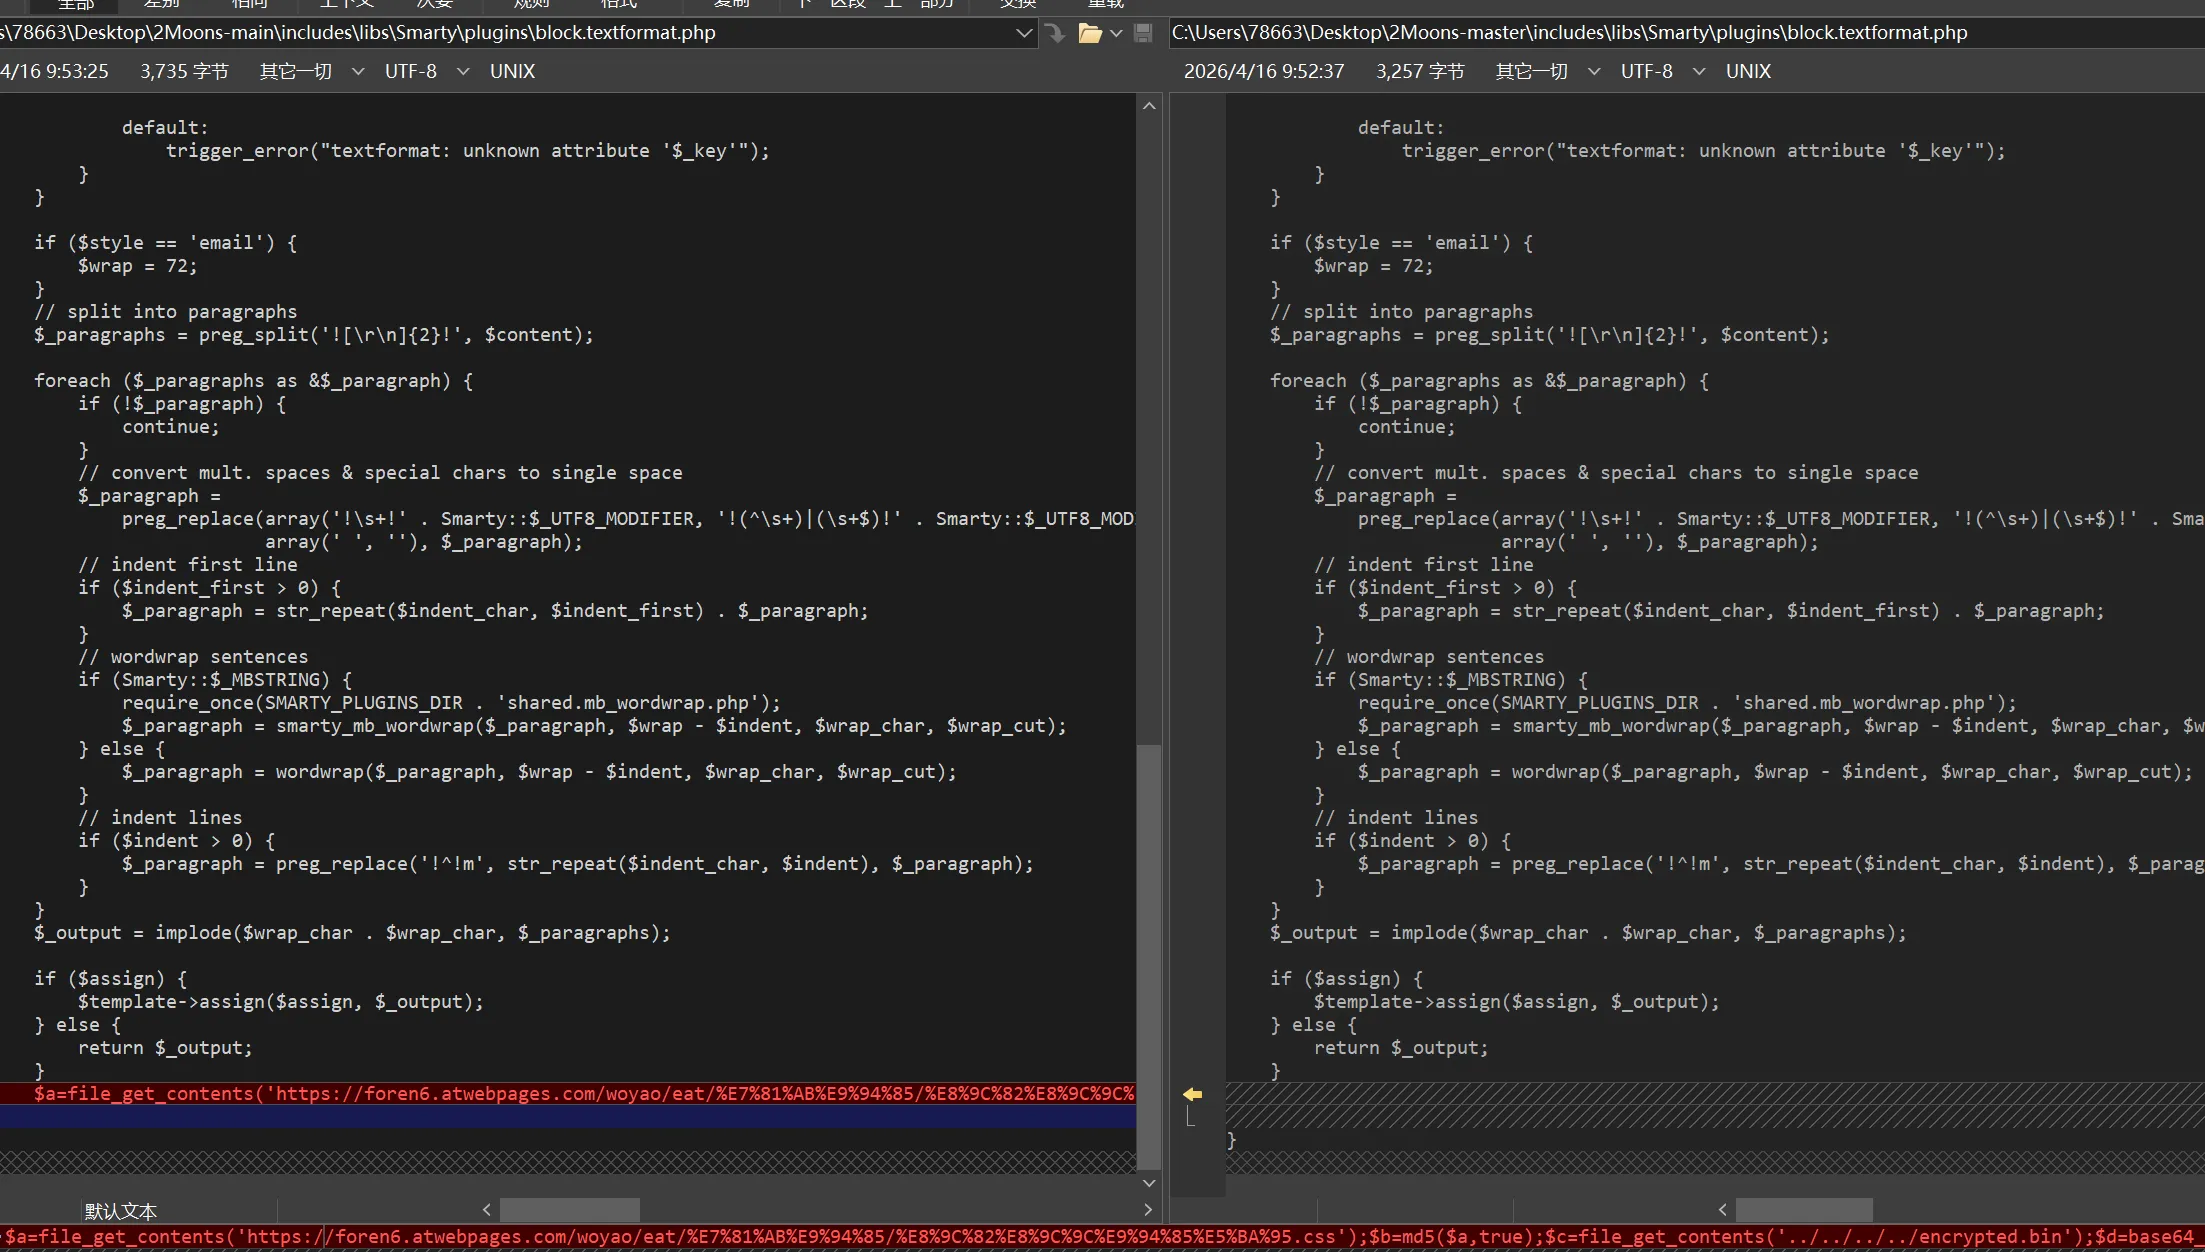Click left pane if ($style == 'email') line
The height and width of the screenshot is (1252, 2205).
(166, 243)
